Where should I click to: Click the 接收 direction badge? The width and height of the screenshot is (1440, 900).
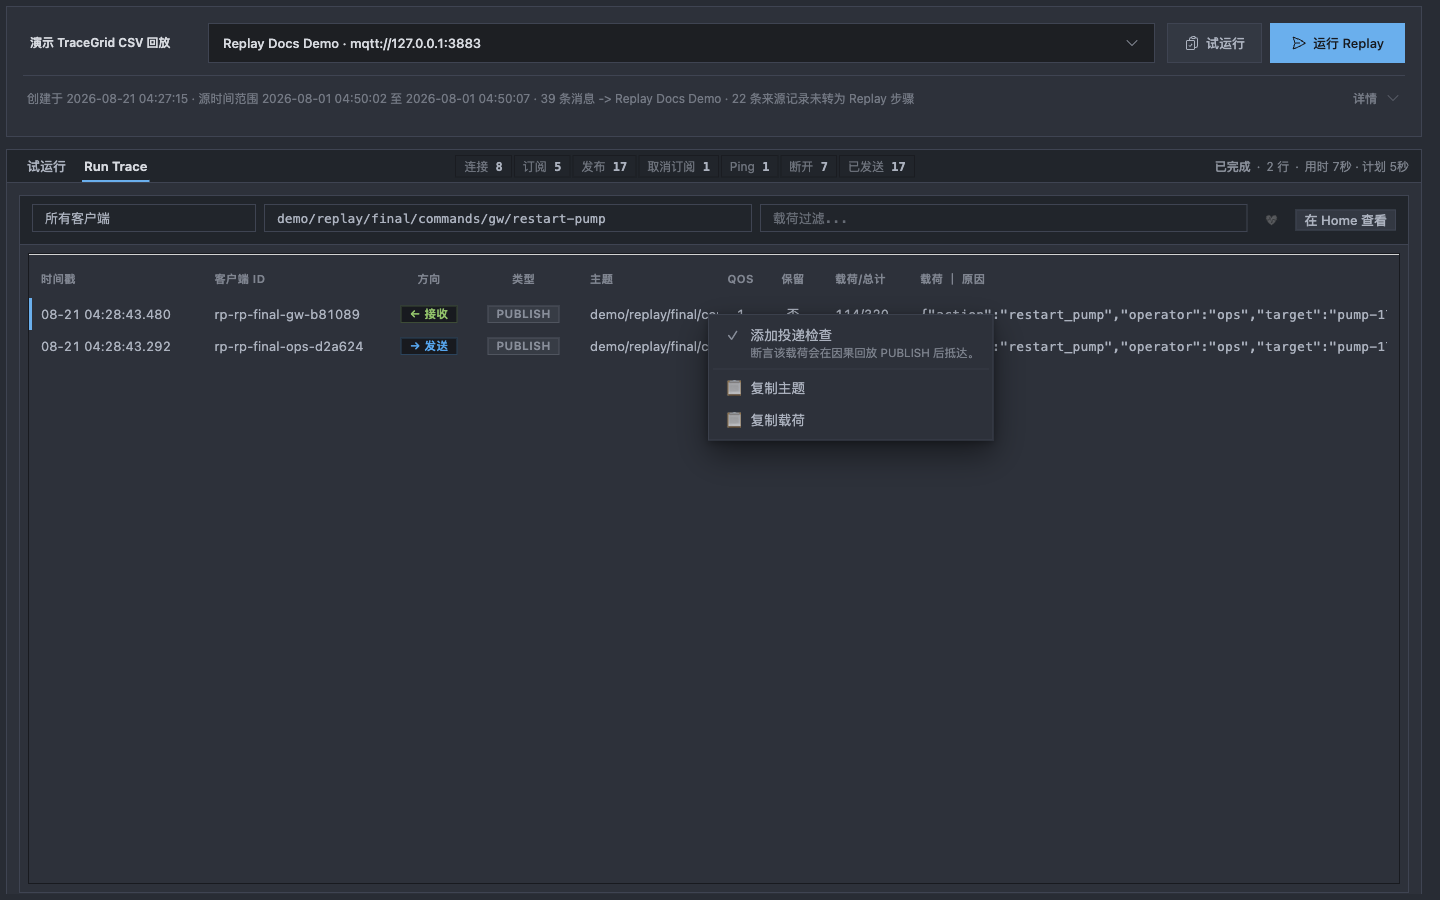[x=429, y=314]
